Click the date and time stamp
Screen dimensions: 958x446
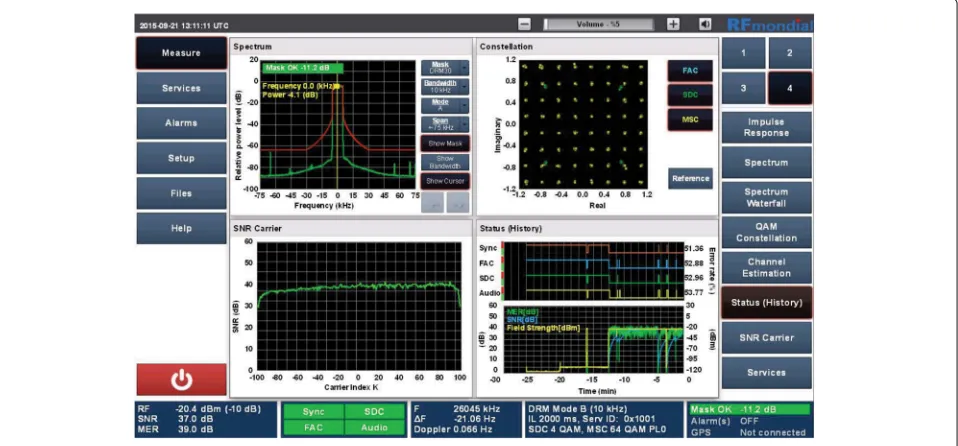(184, 26)
